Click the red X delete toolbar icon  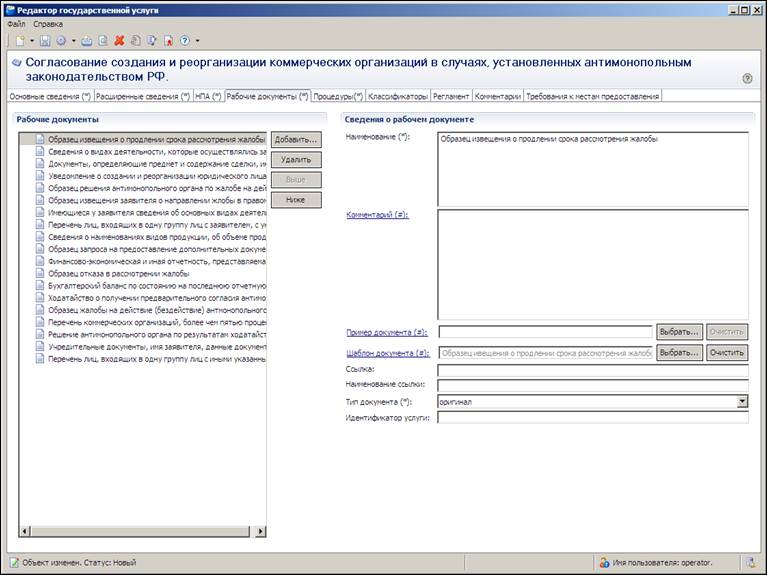click(x=119, y=41)
